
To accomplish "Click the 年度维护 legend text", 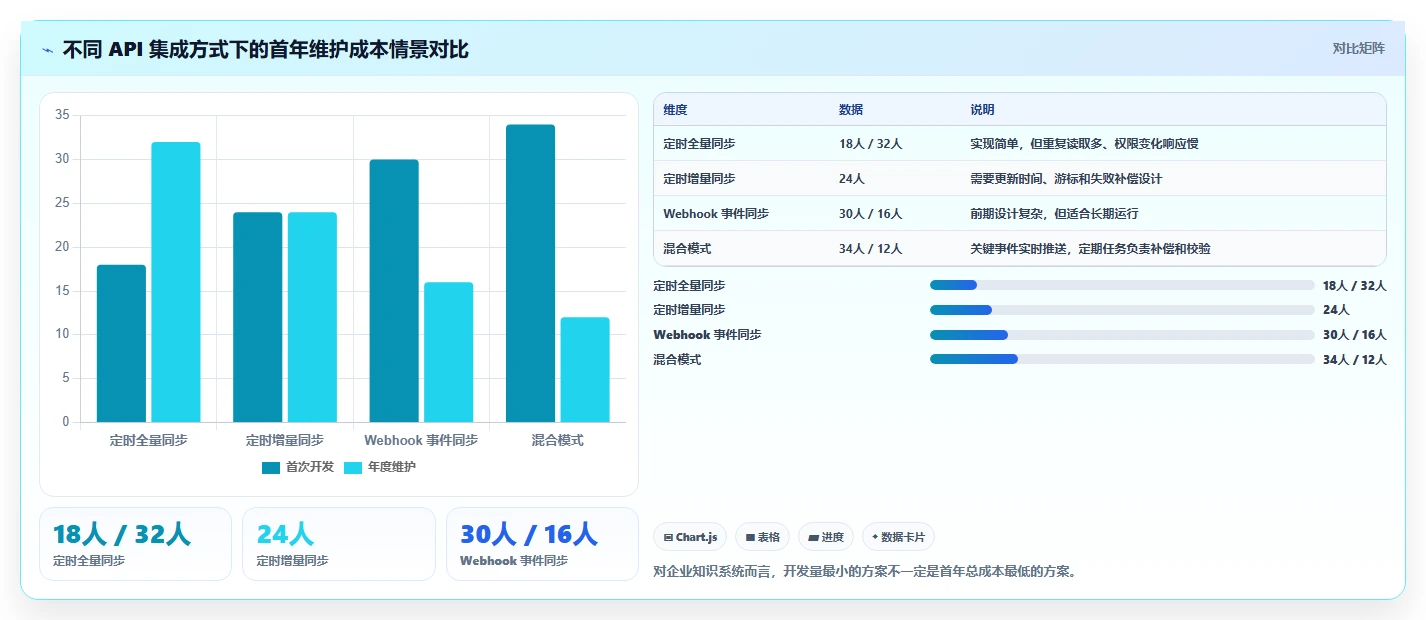I will 392,467.
